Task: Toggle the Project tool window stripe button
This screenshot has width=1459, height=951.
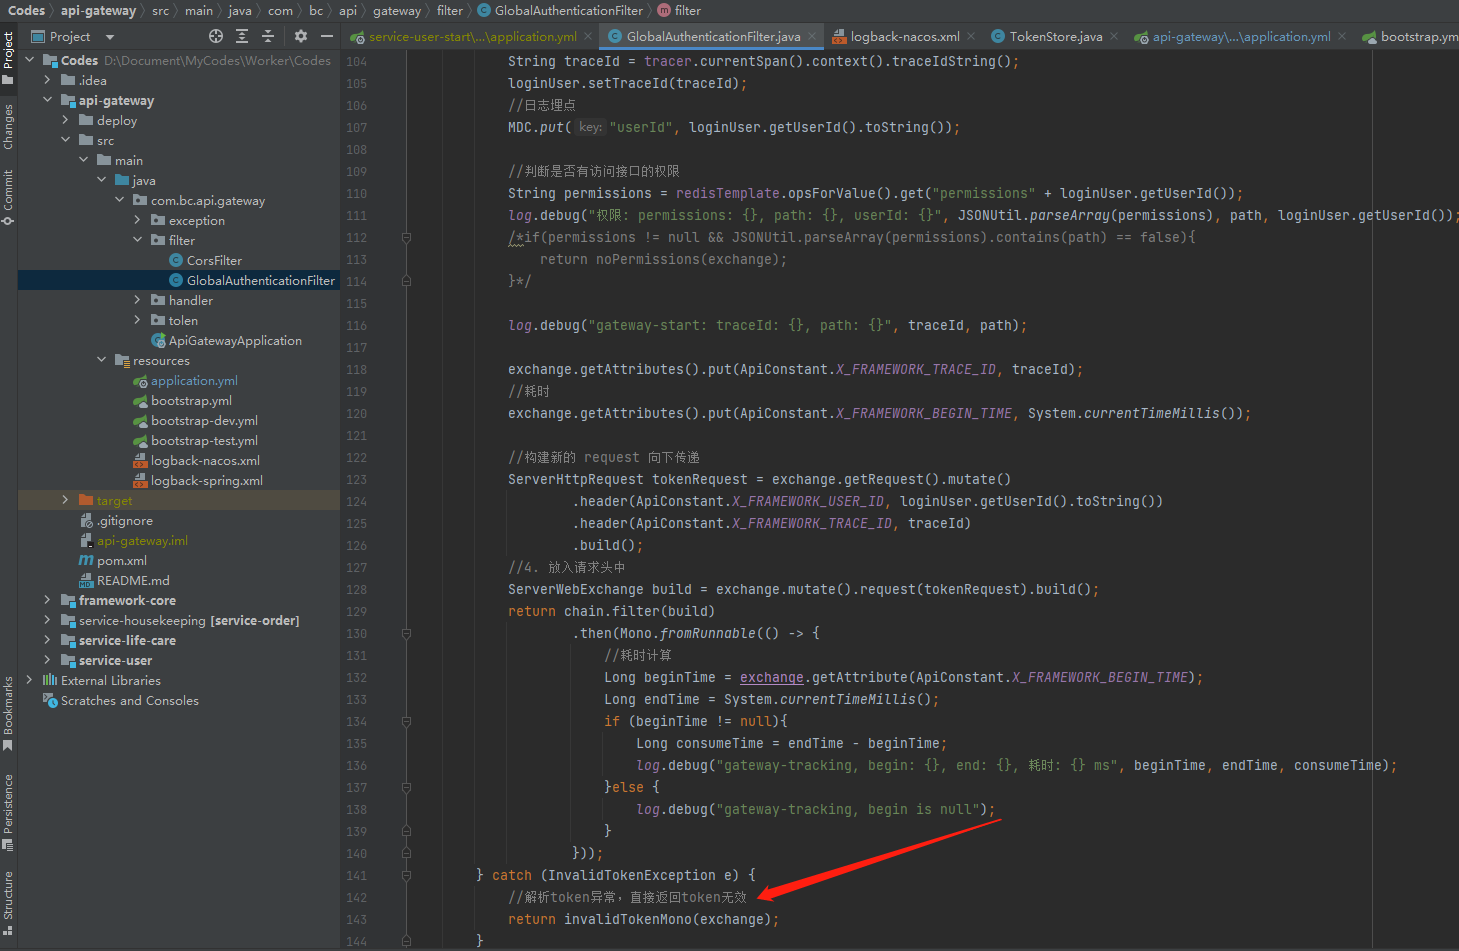Action: tap(8, 58)
